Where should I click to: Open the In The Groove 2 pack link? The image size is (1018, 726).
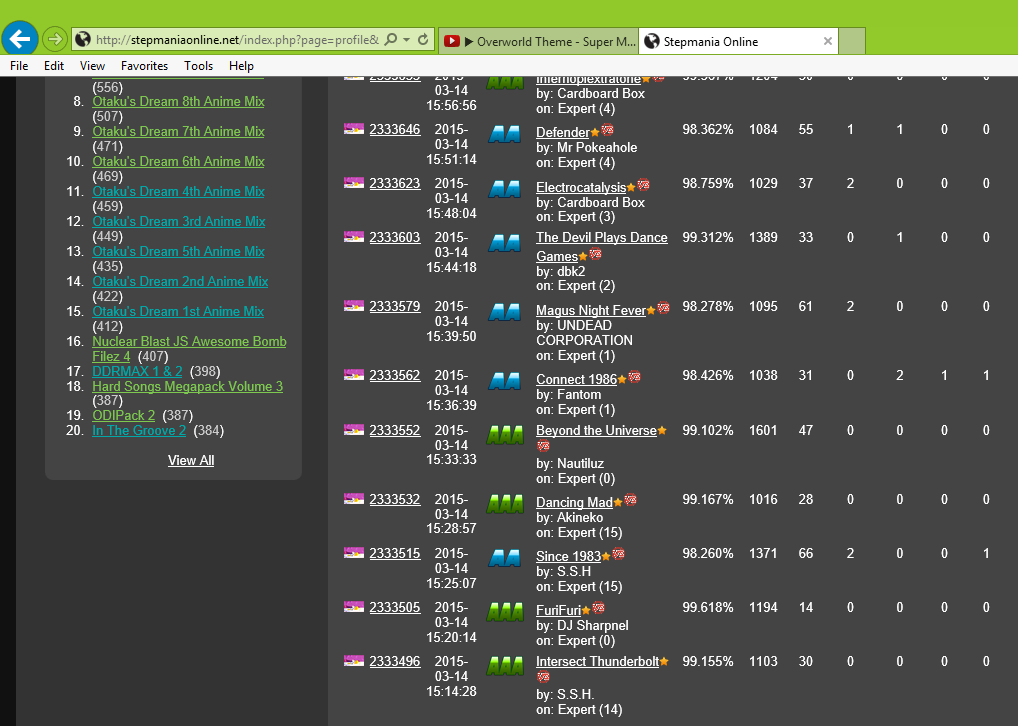[139, 431]
